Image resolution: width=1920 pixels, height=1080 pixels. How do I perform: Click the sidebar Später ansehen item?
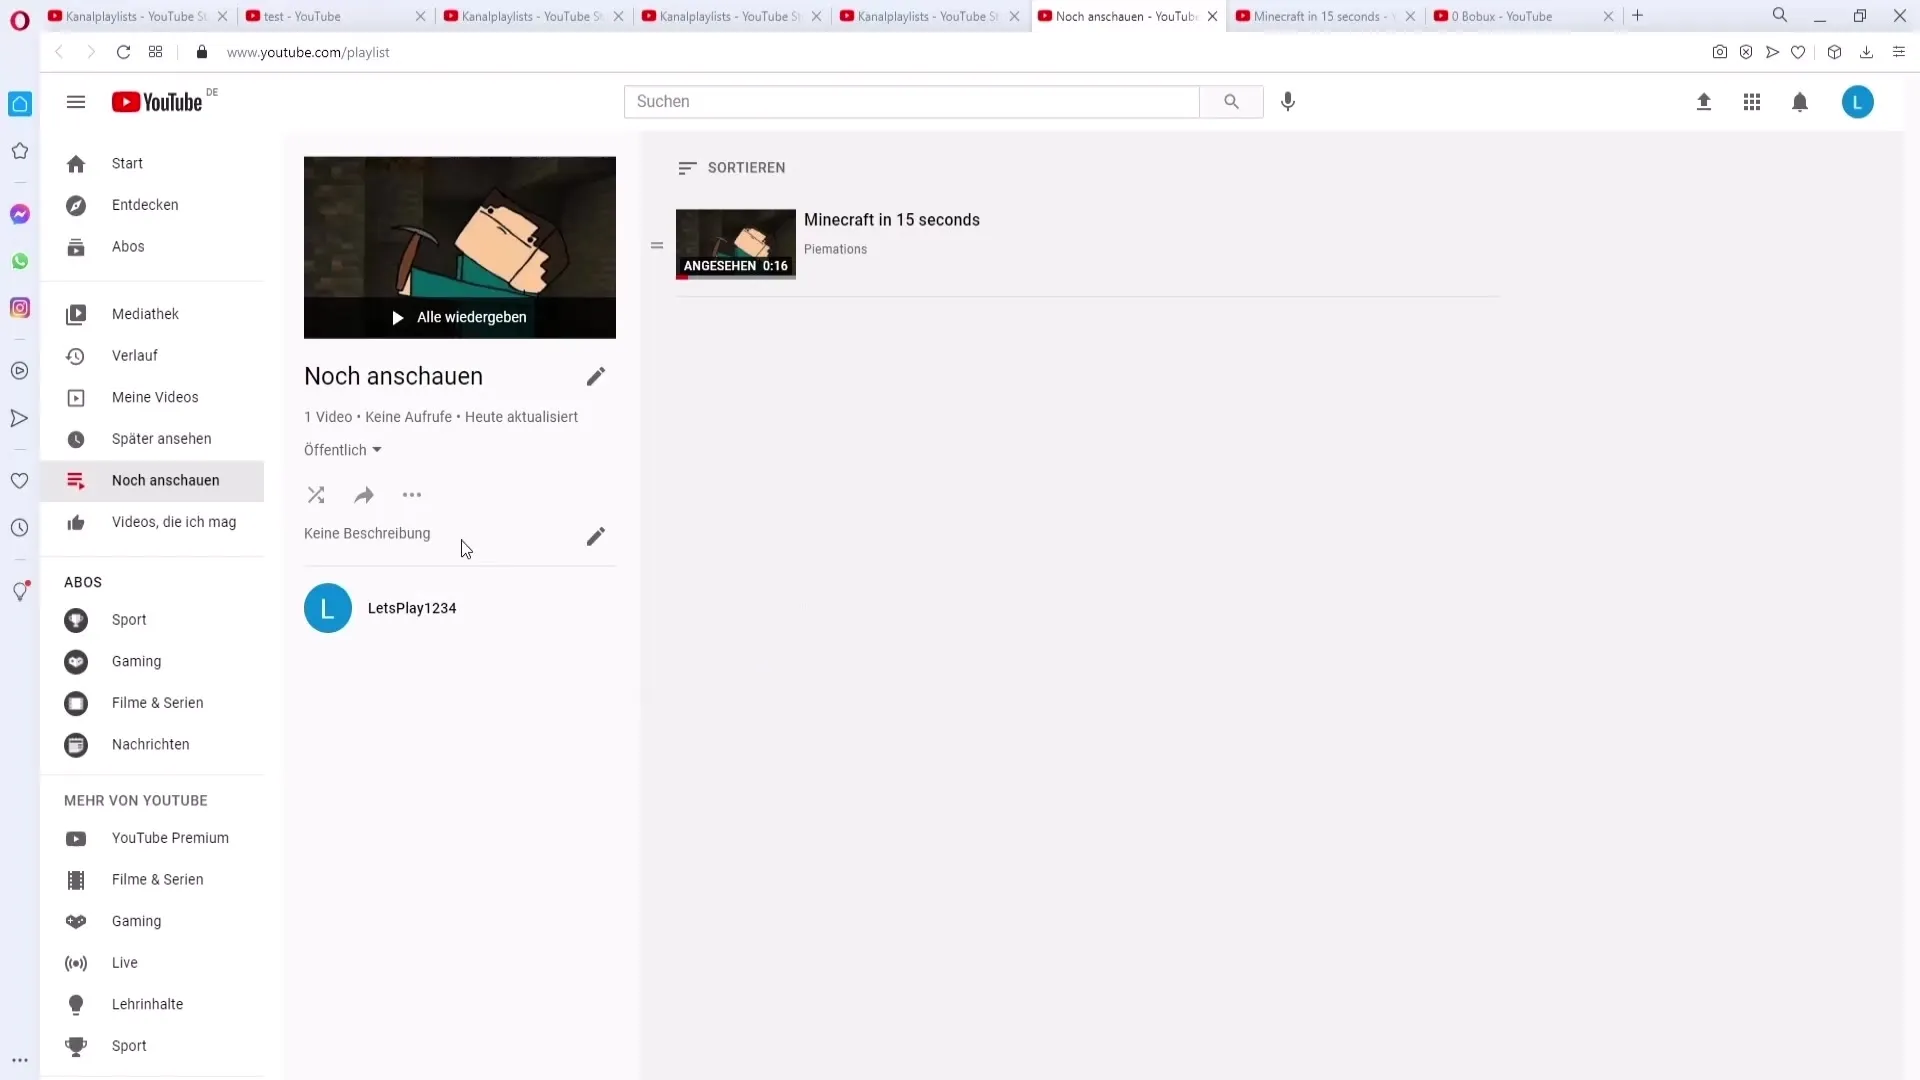pos(161,438)
